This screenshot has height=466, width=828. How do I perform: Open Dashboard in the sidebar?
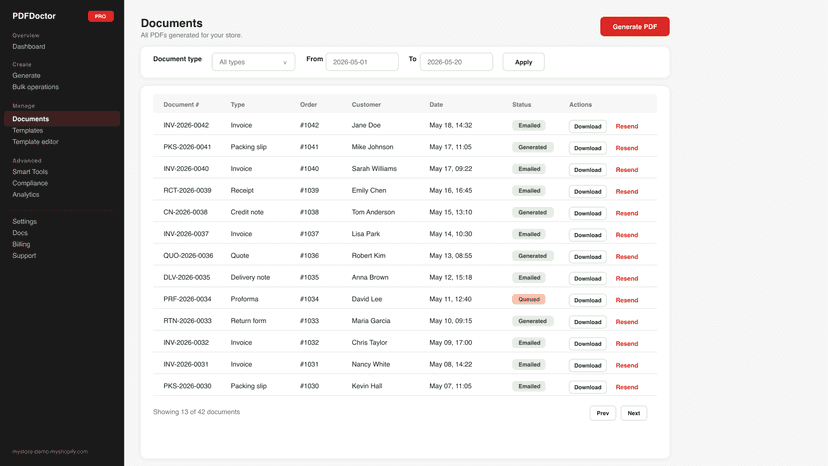click(29, 46)
